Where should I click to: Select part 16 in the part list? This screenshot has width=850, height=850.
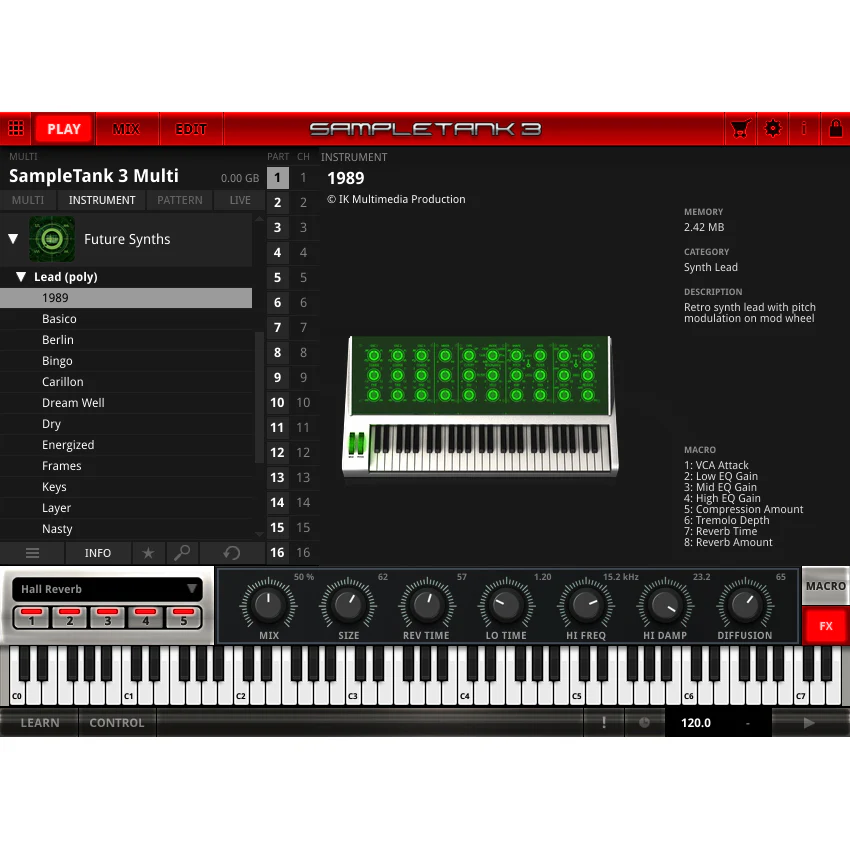point(278,552)
